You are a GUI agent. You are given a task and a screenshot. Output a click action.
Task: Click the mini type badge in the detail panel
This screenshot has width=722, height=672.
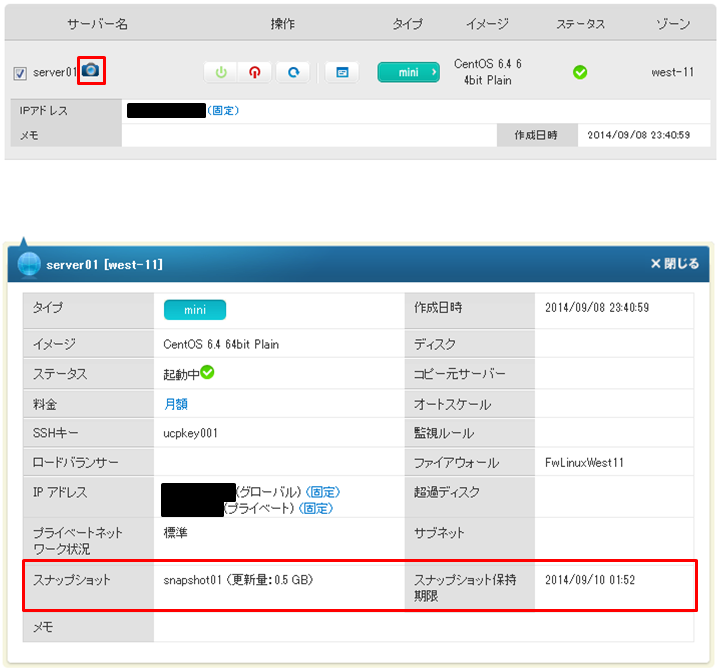pos(194,310)
